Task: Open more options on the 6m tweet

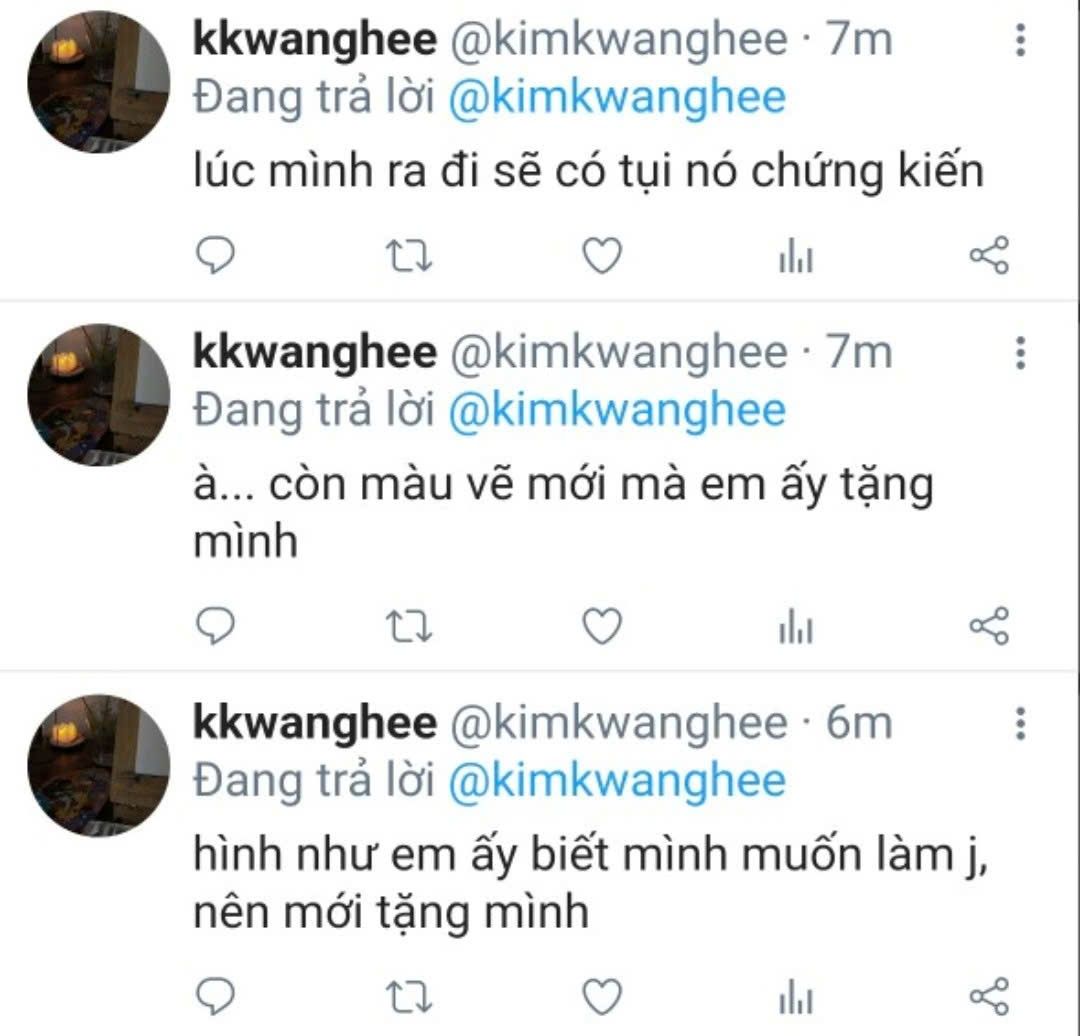Action: 1021,723
